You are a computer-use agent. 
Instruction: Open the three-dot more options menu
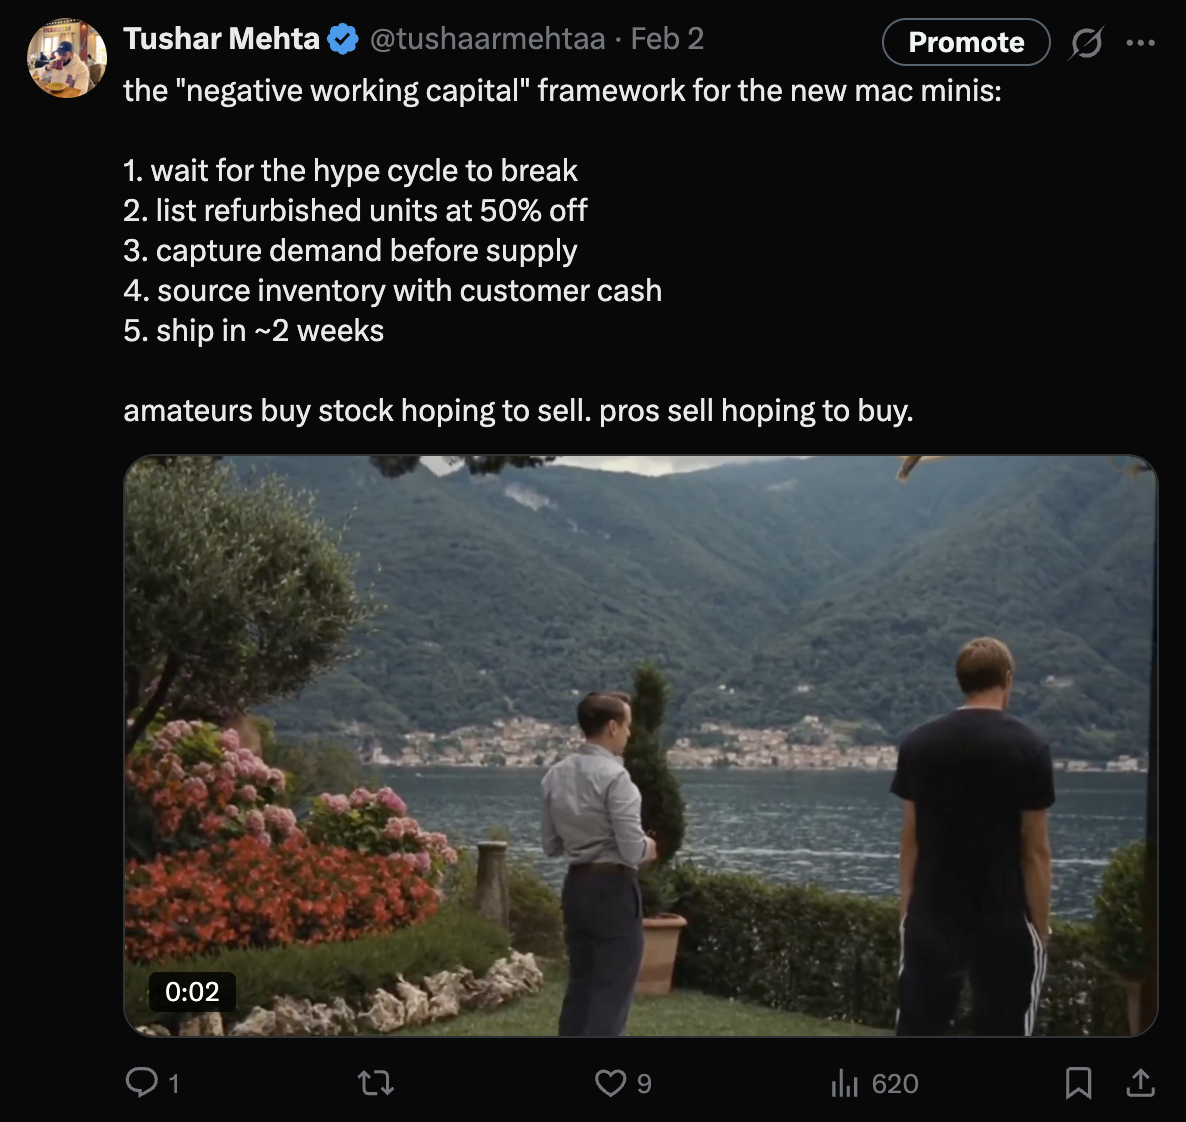point(1141,42)
